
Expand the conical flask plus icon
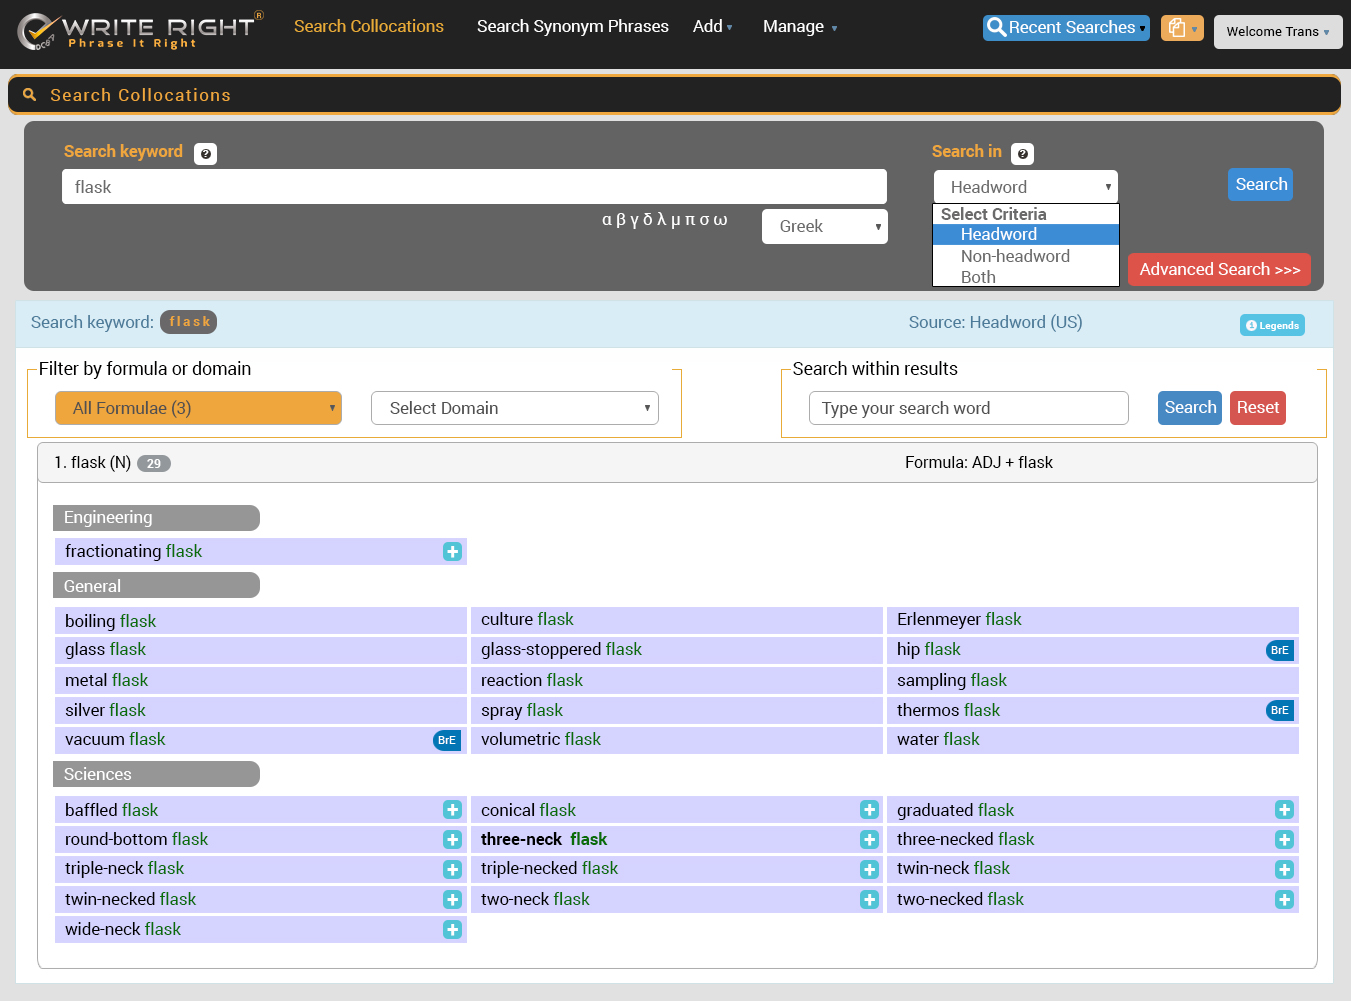pos(869,810)
